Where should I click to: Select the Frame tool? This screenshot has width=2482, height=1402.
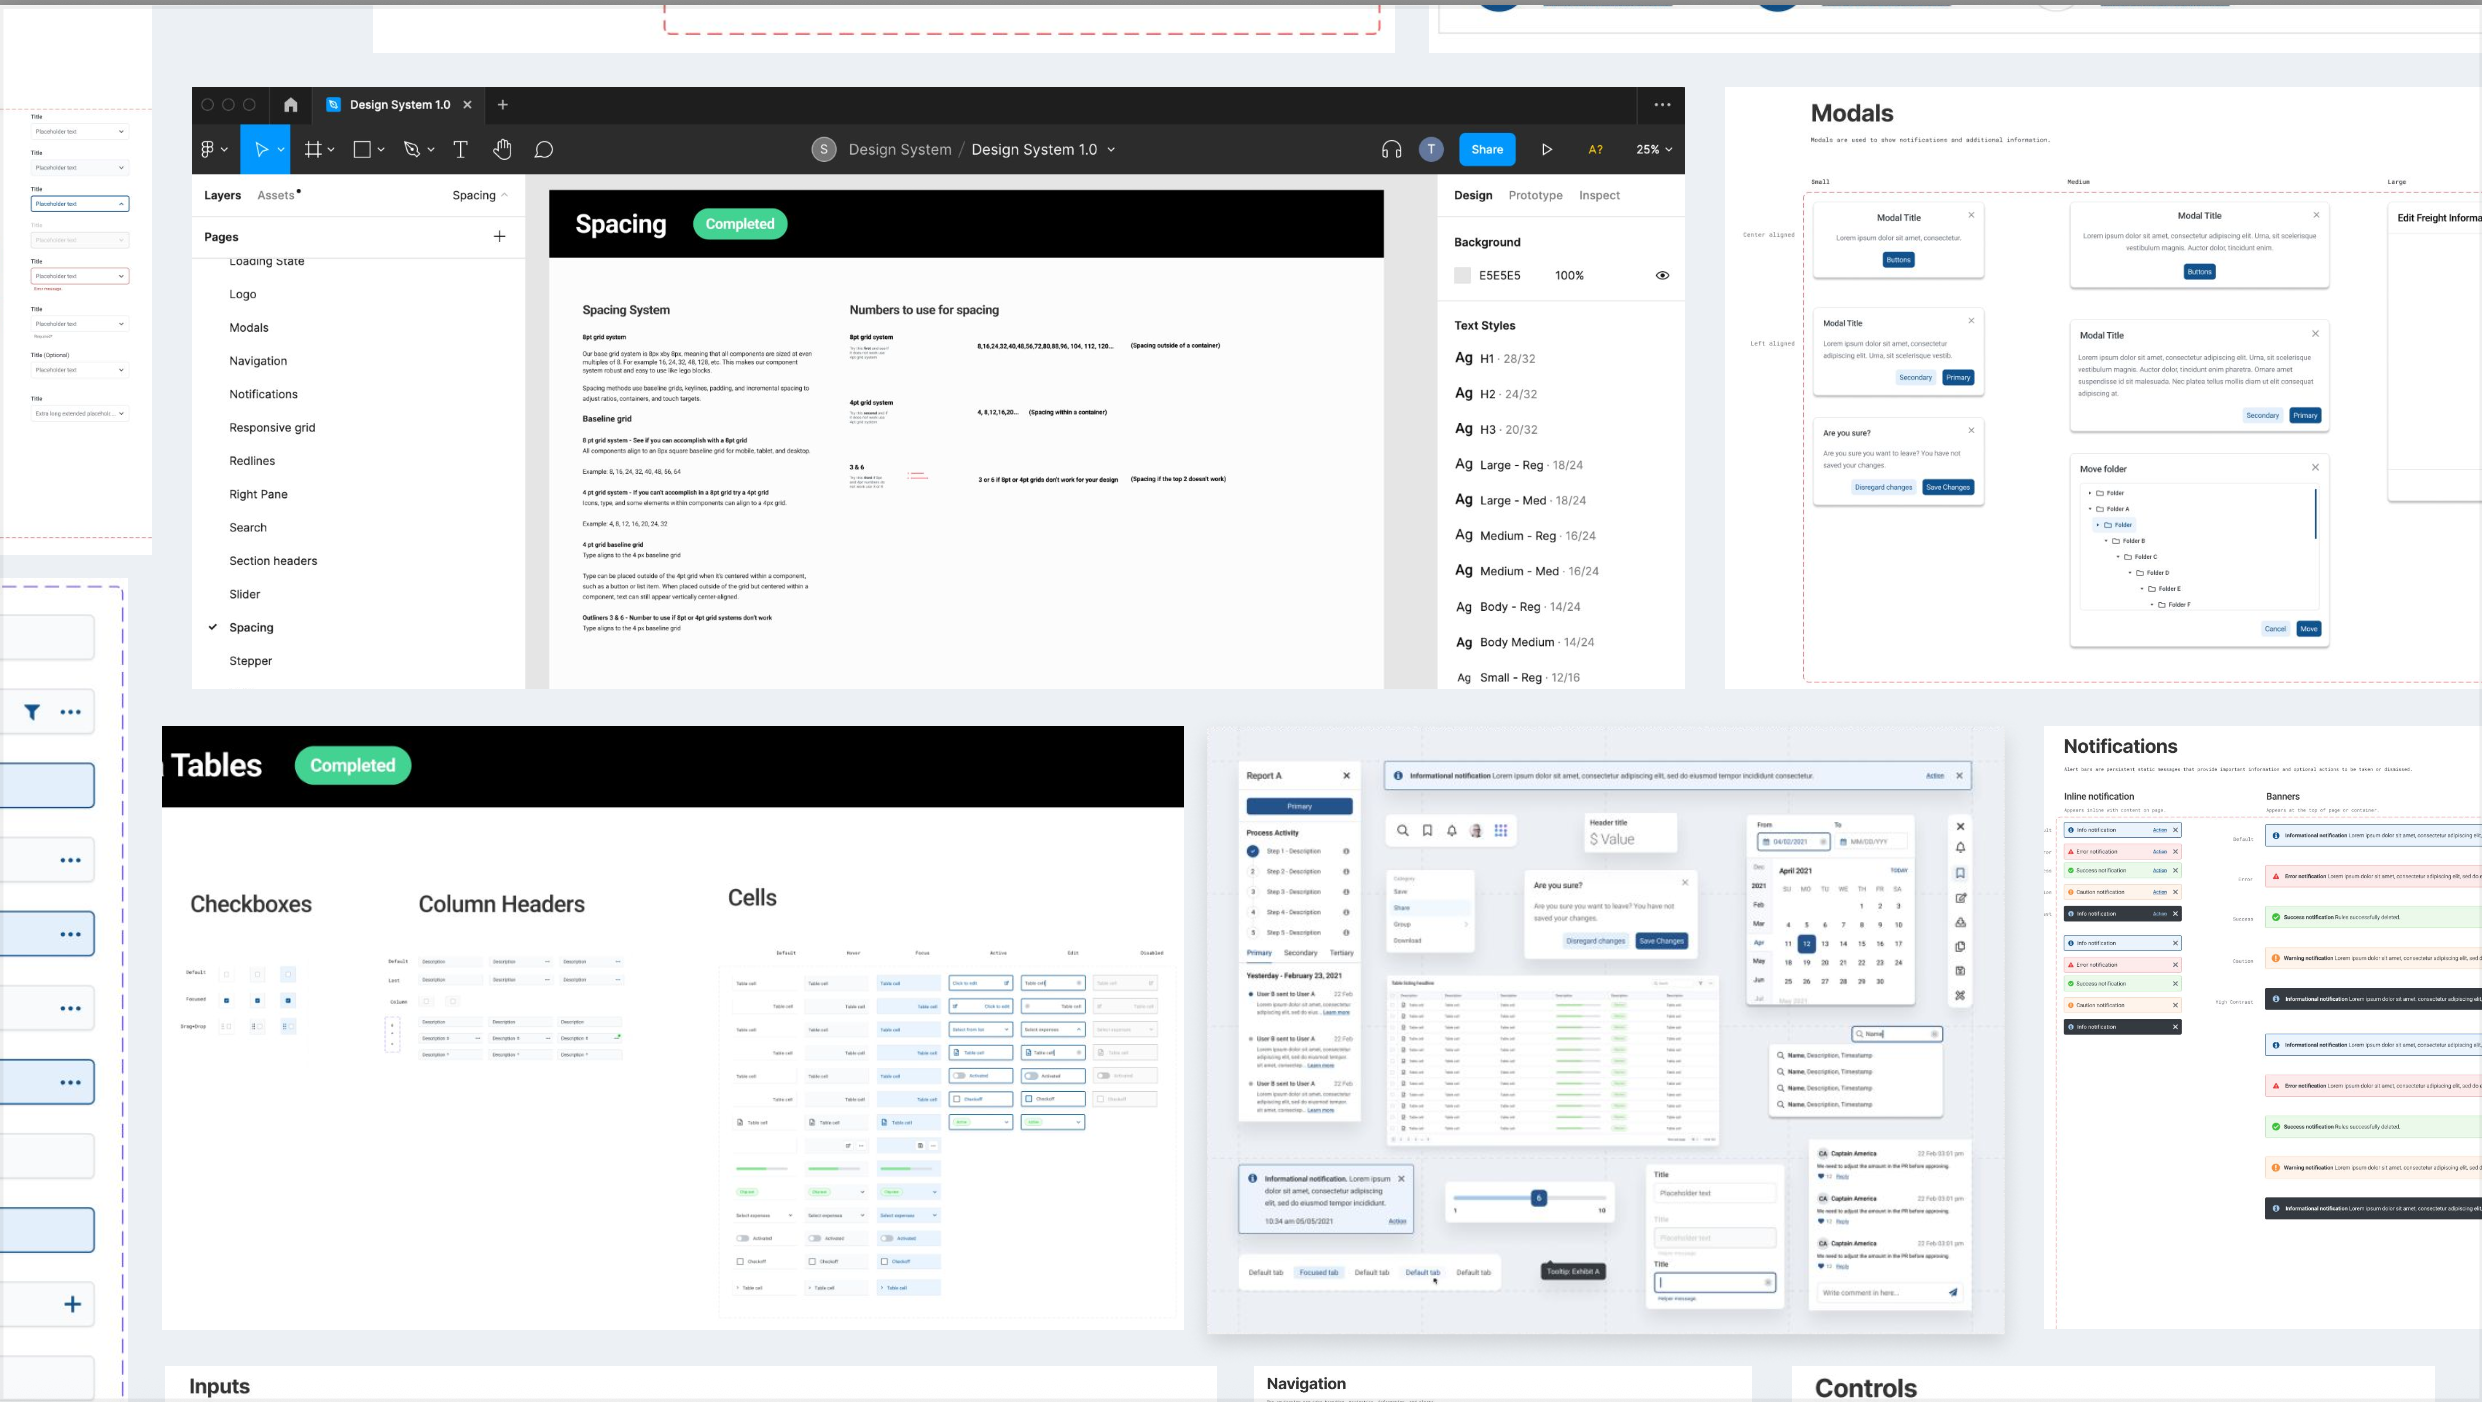click(x=313, y=150)
